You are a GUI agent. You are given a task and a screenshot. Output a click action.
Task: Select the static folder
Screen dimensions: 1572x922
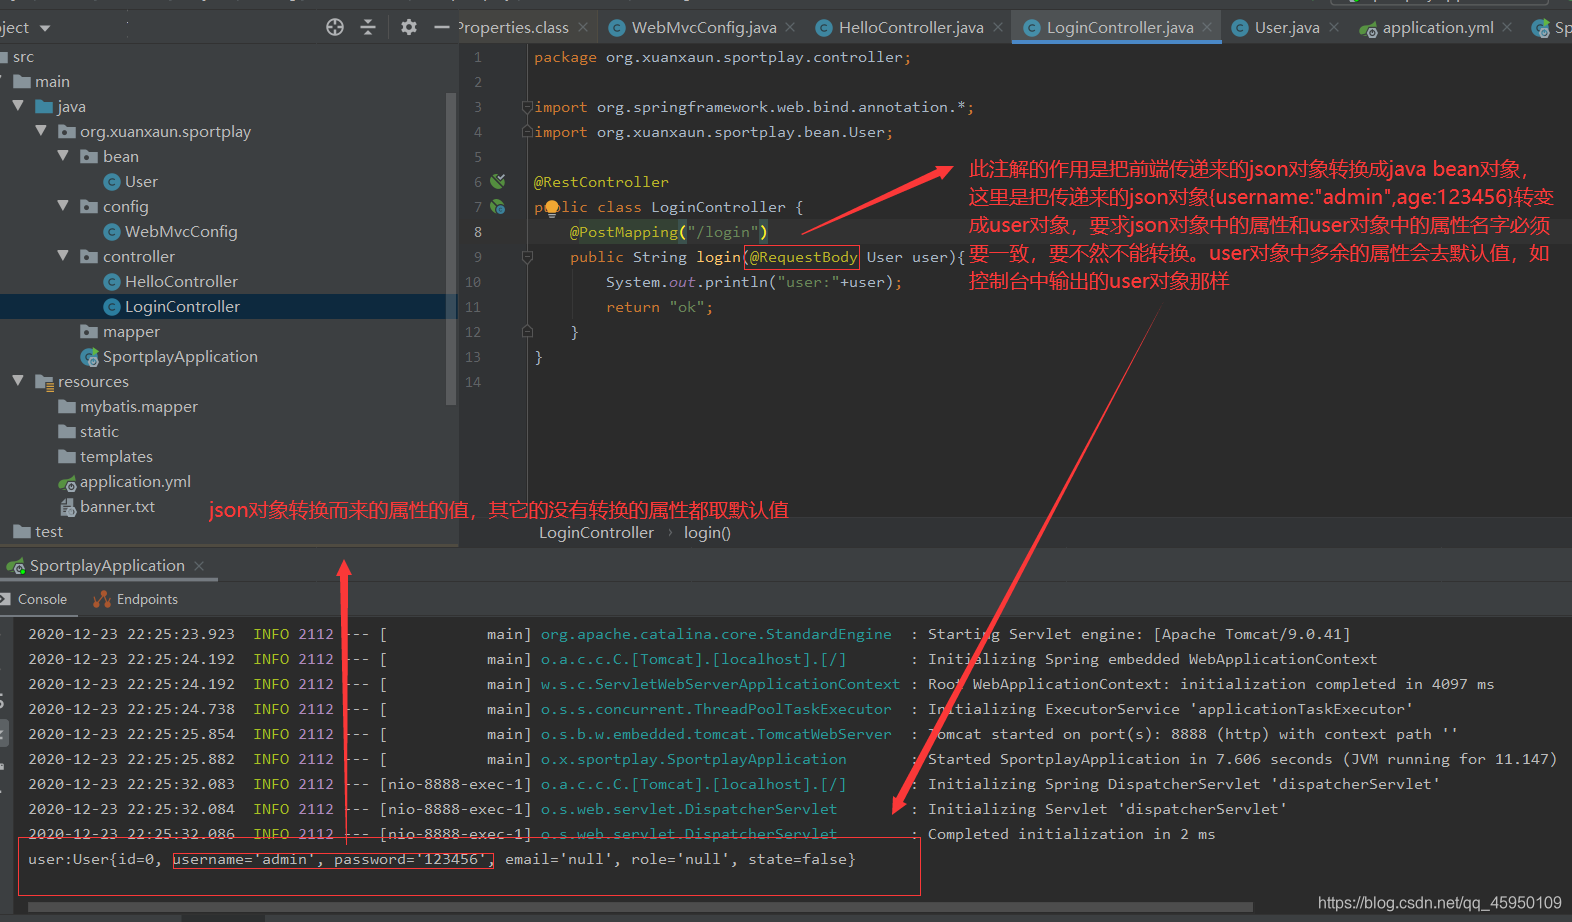(x=99, y=432)
